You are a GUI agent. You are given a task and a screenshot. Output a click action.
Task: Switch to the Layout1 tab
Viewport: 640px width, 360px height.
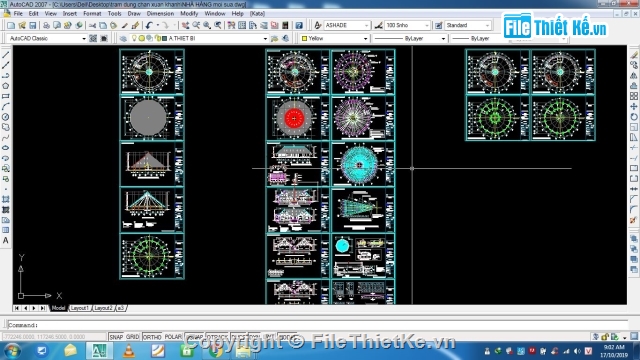tap(80, 308)
